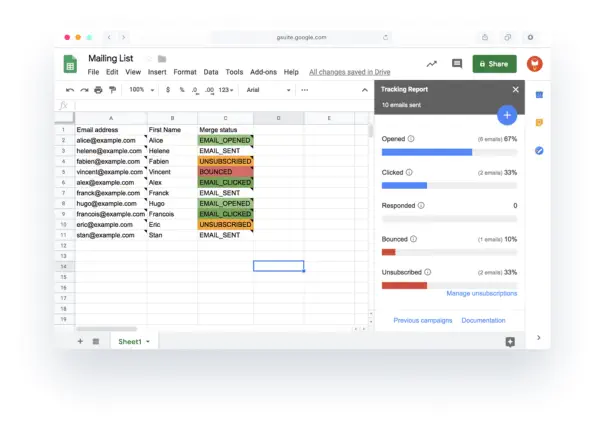Image resolution: width=605 pixels, height=431 pixels.
Task: Click the Opened blue progress bar
Action: point(427,152)
